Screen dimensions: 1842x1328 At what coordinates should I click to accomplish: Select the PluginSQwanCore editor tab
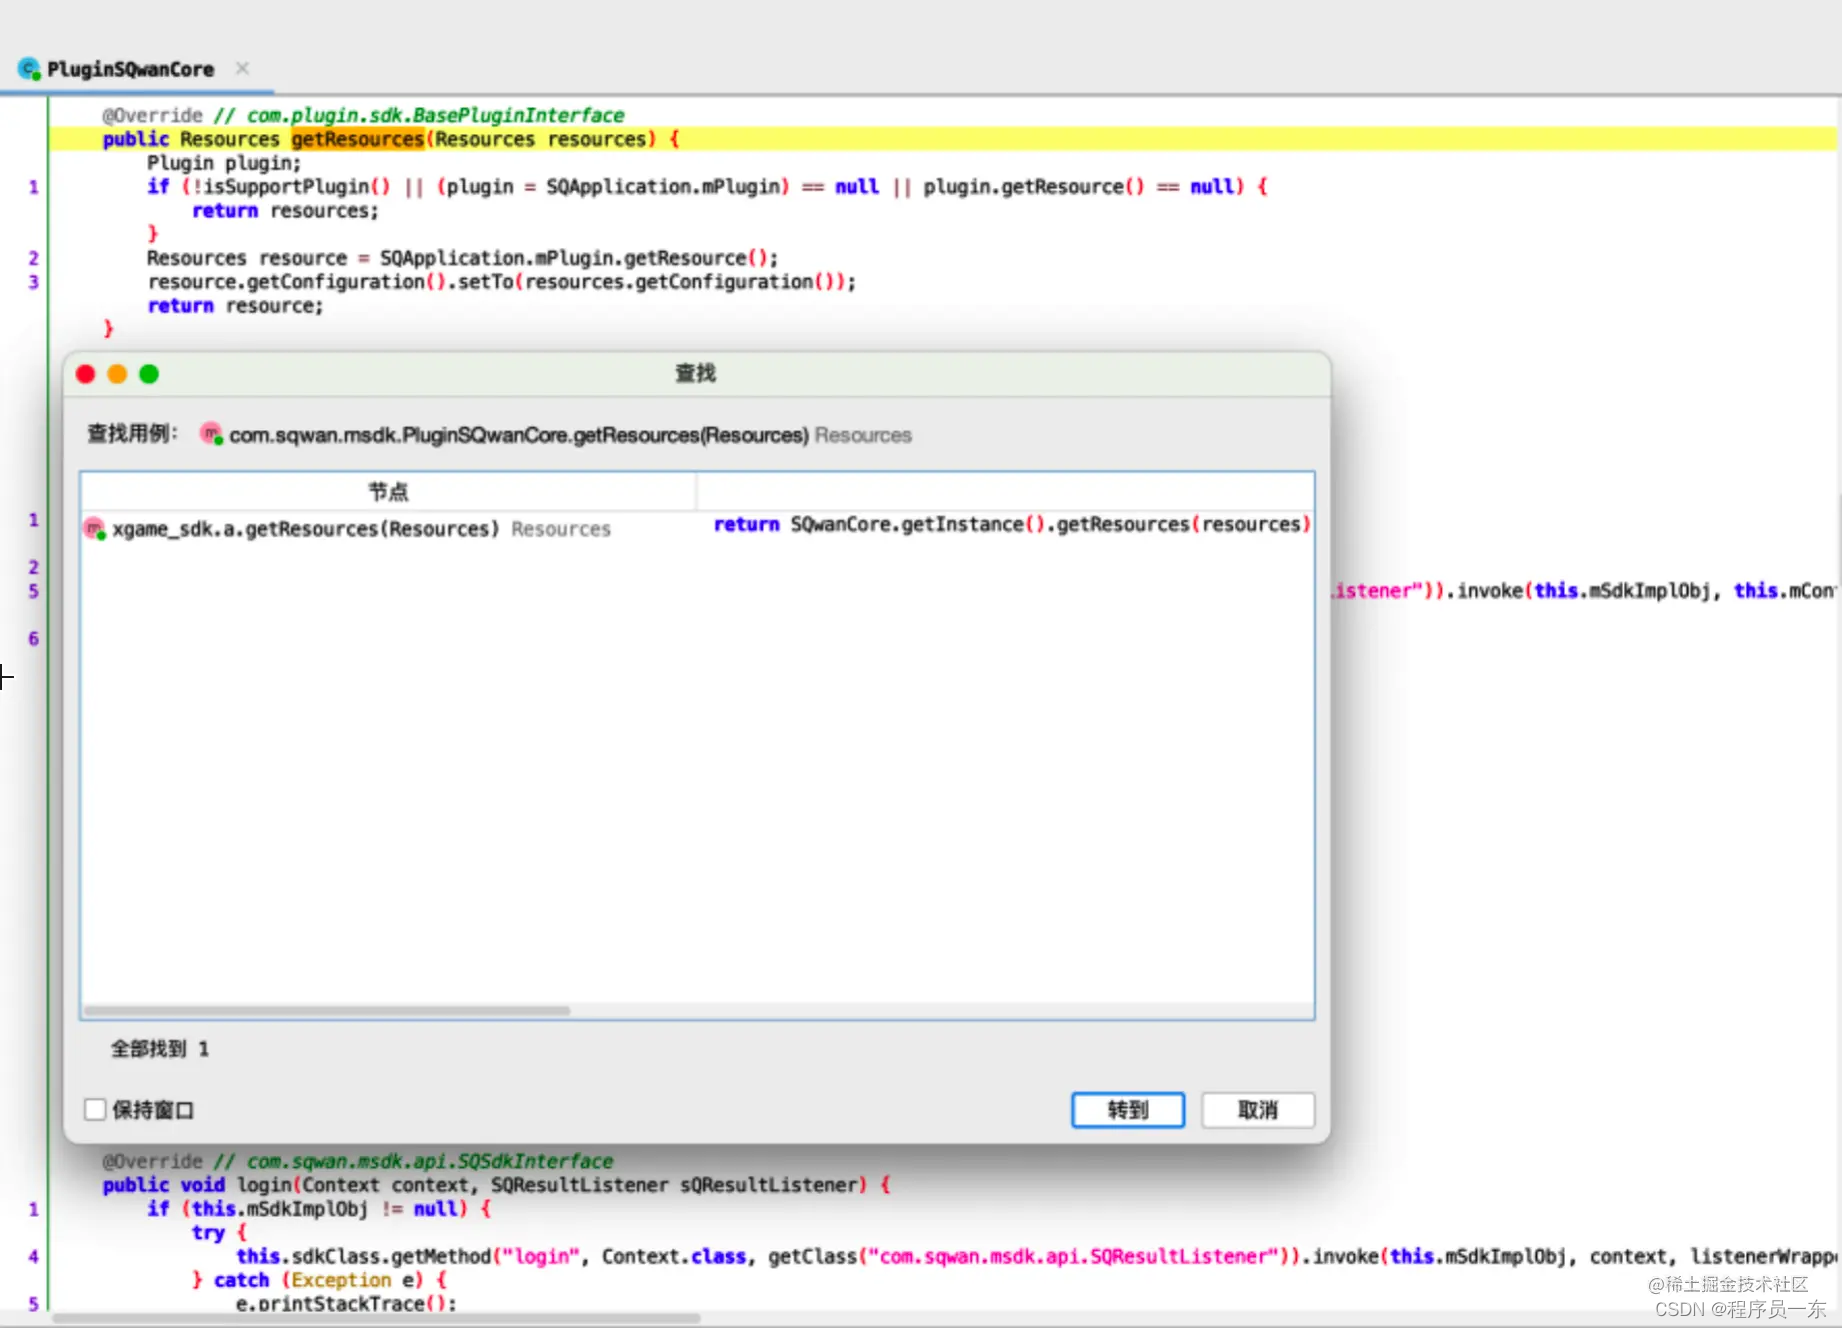(x=130, y=69)
